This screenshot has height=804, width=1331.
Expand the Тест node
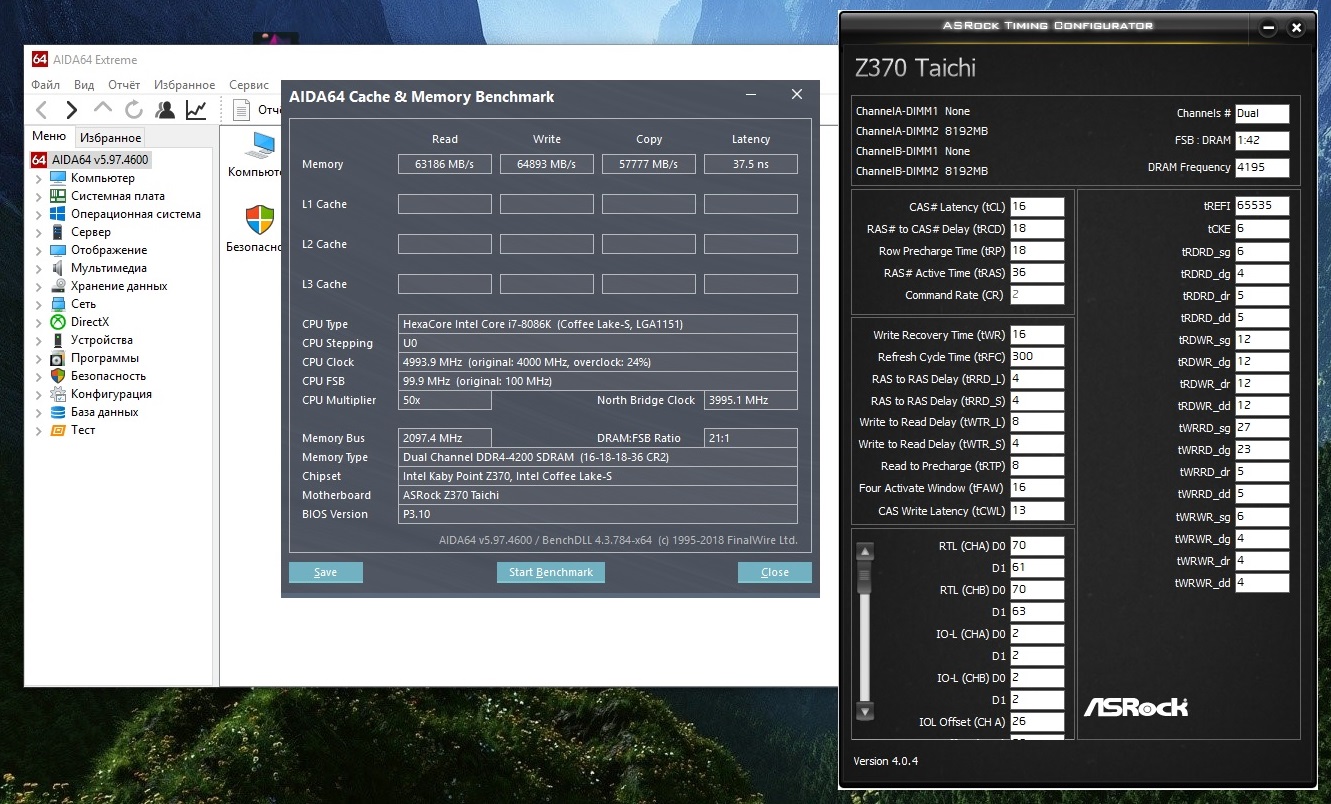(x=39, y=430)
